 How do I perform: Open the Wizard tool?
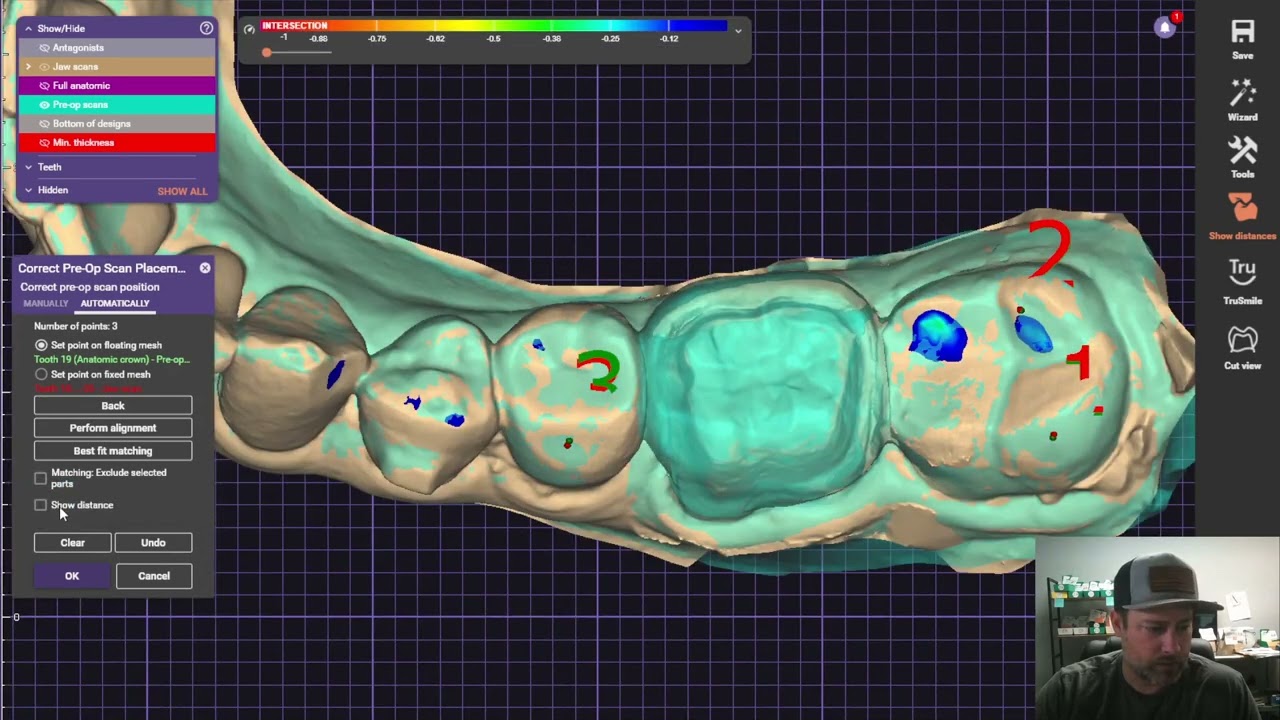(x=1242, y=93)
